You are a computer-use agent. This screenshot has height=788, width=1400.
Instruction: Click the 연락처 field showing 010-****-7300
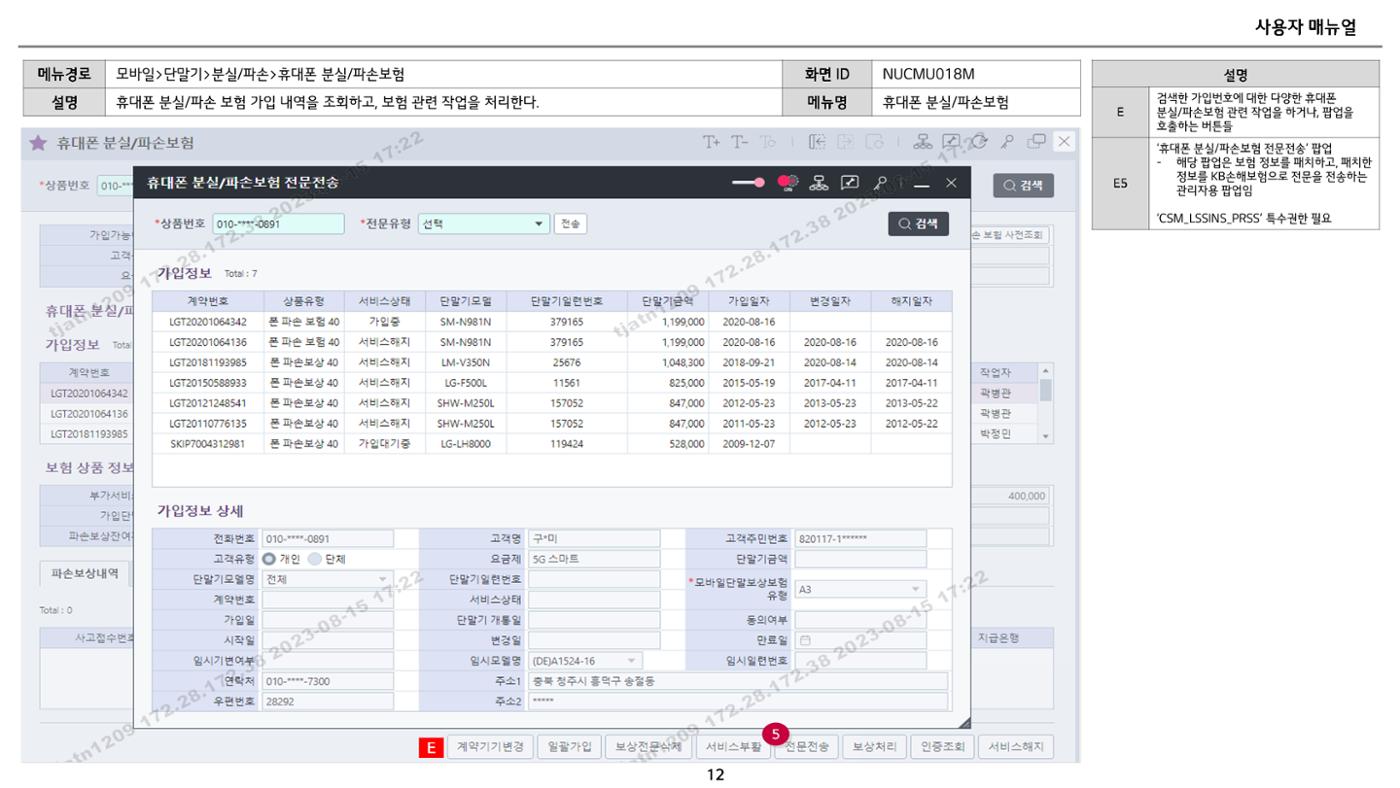point(328,680)
